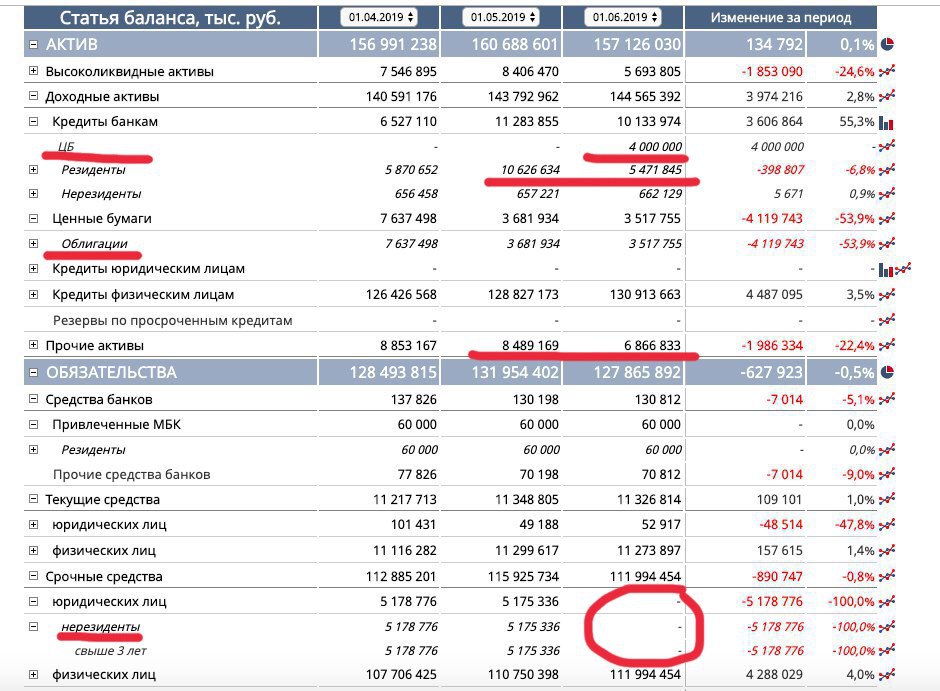Click the value 130 913 663
The width and height of the screenshot is (940, 691).
tap(645, 294)
